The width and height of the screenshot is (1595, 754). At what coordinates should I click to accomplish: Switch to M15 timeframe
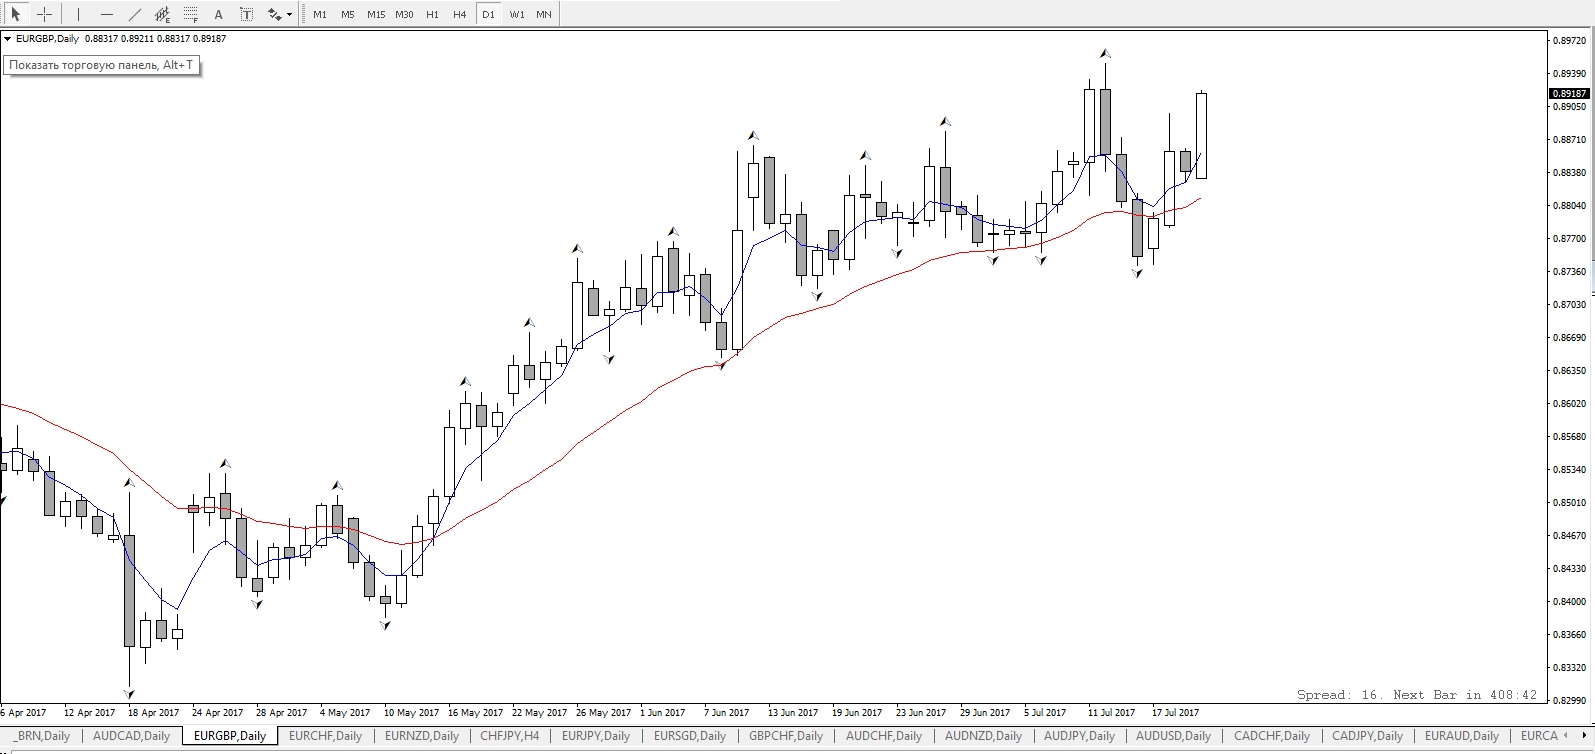pyautogui.click(x=375, y=14)
